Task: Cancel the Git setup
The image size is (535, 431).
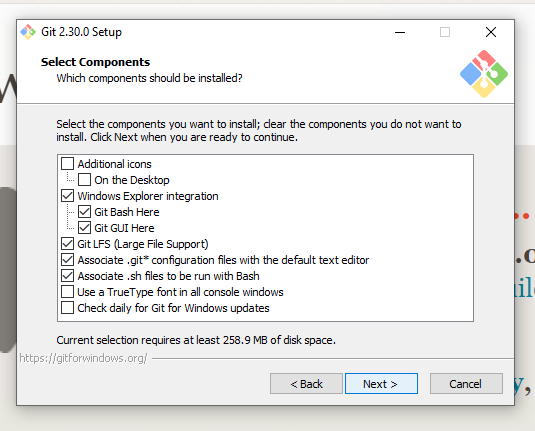Action: click(x=466, y=384)
